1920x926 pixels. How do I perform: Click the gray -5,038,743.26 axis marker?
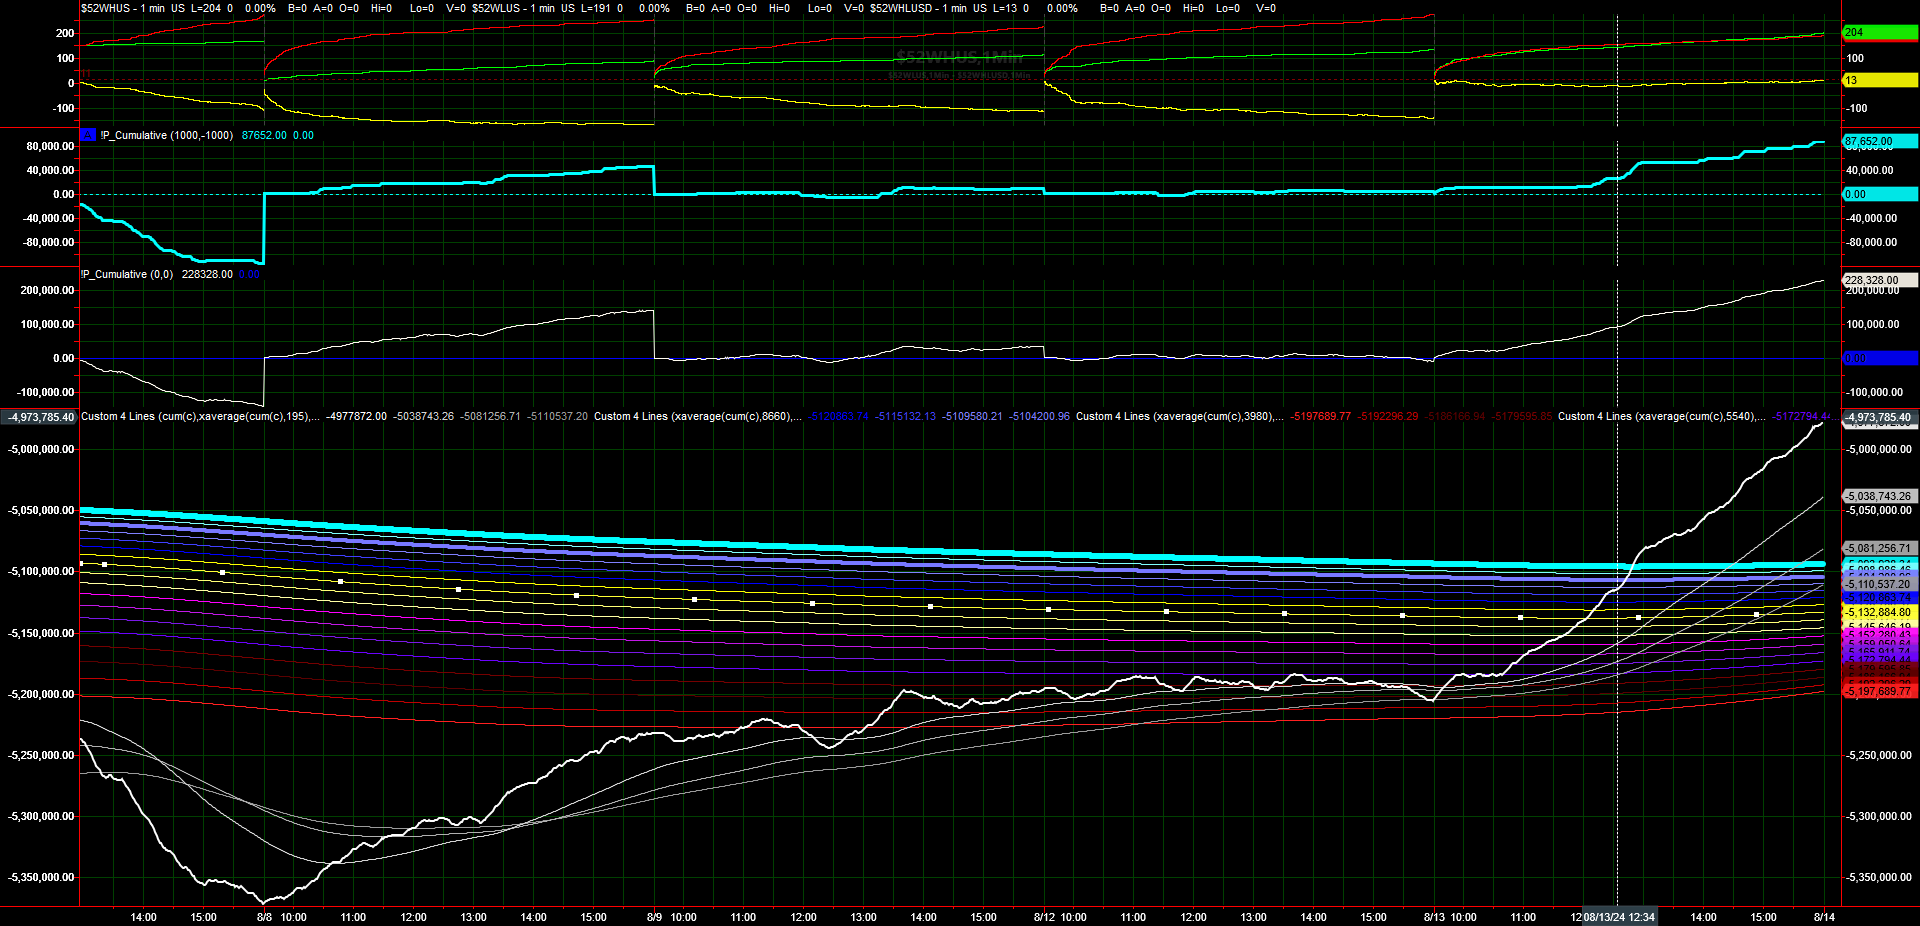point(1878,496)
